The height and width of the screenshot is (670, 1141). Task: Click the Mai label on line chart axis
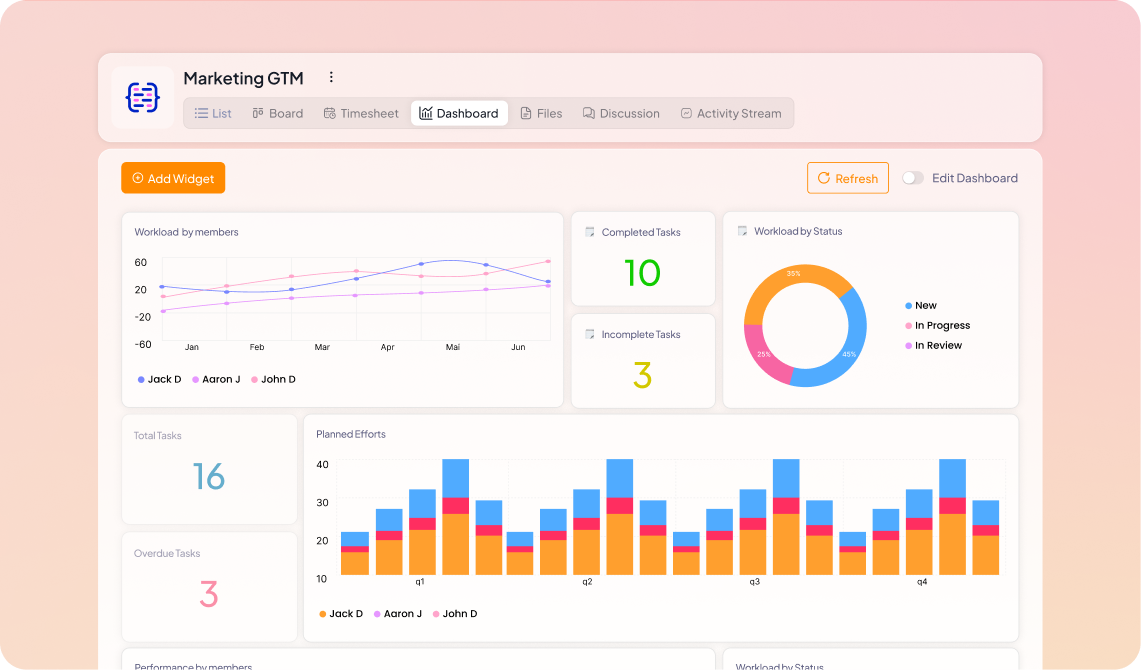(453, 347)
